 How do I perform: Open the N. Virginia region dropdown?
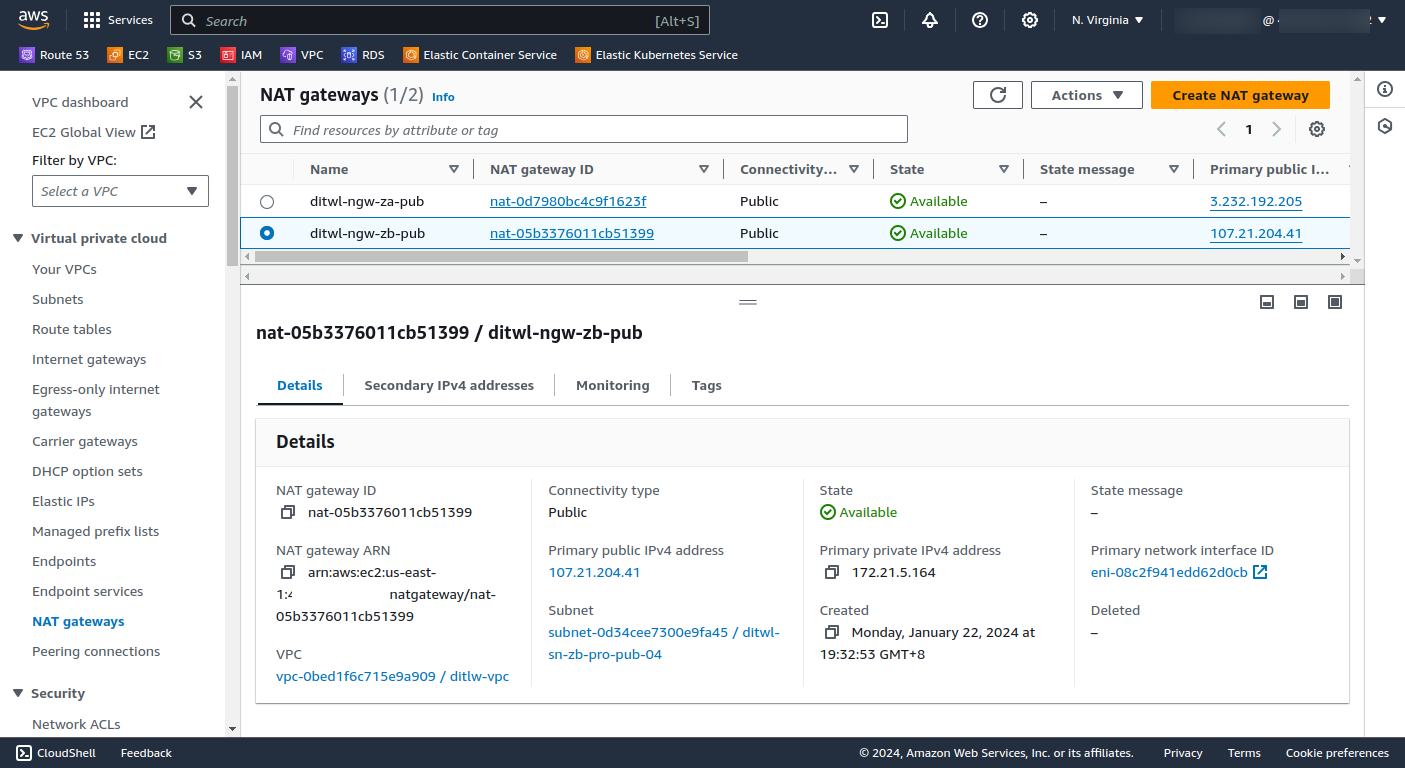[1107, 20]
